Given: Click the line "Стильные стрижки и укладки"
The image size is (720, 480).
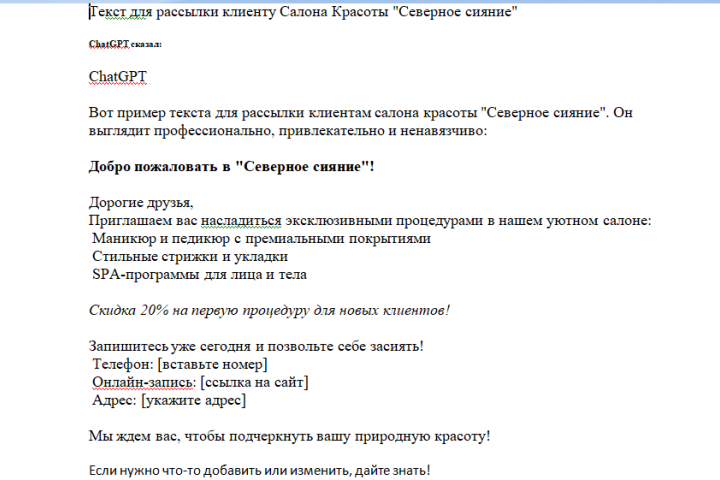Looking at the screenshot, I should click(x=190, y=256).
